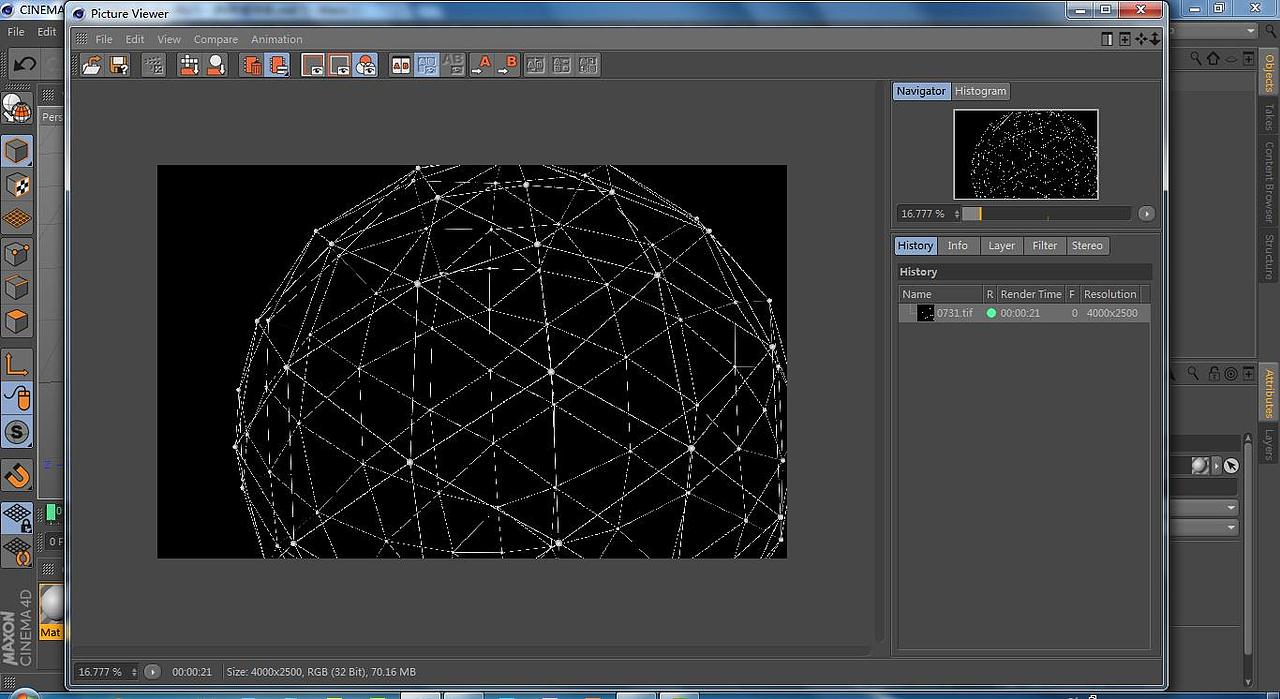Screen dimensions: 1280x699
Task: Toggle Tweak mode mouse icon
Action: [17, 399]
